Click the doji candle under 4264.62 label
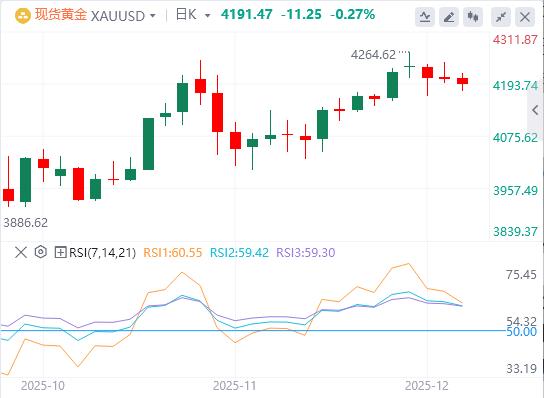 point(410,65)
